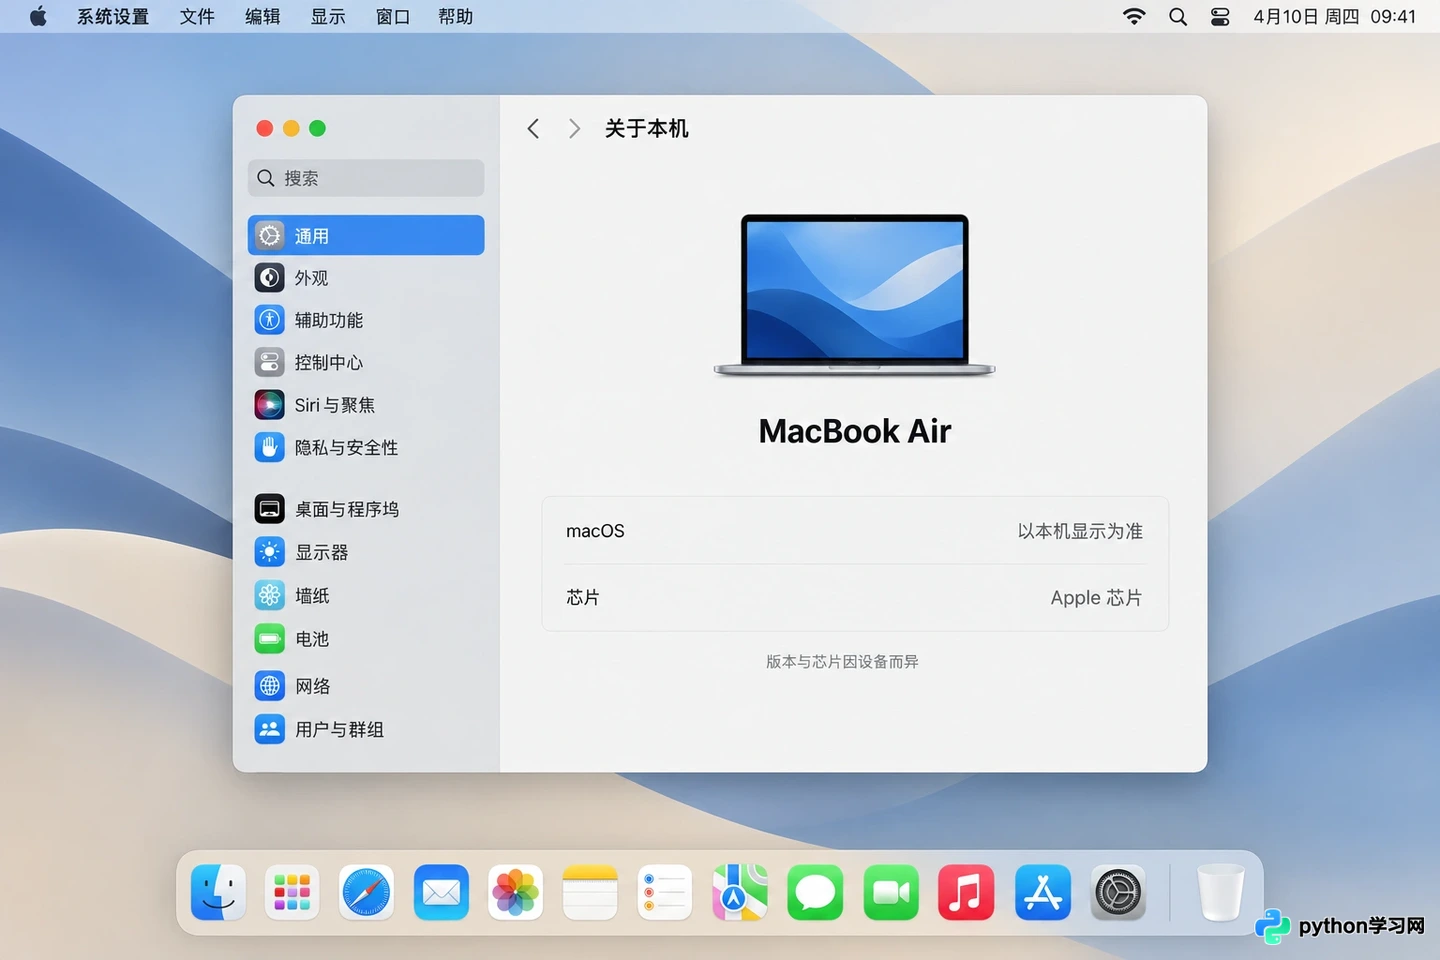1440x960 pixels.
Task: Open the Trash in the Dock
Action: (x=1220, y=892)
